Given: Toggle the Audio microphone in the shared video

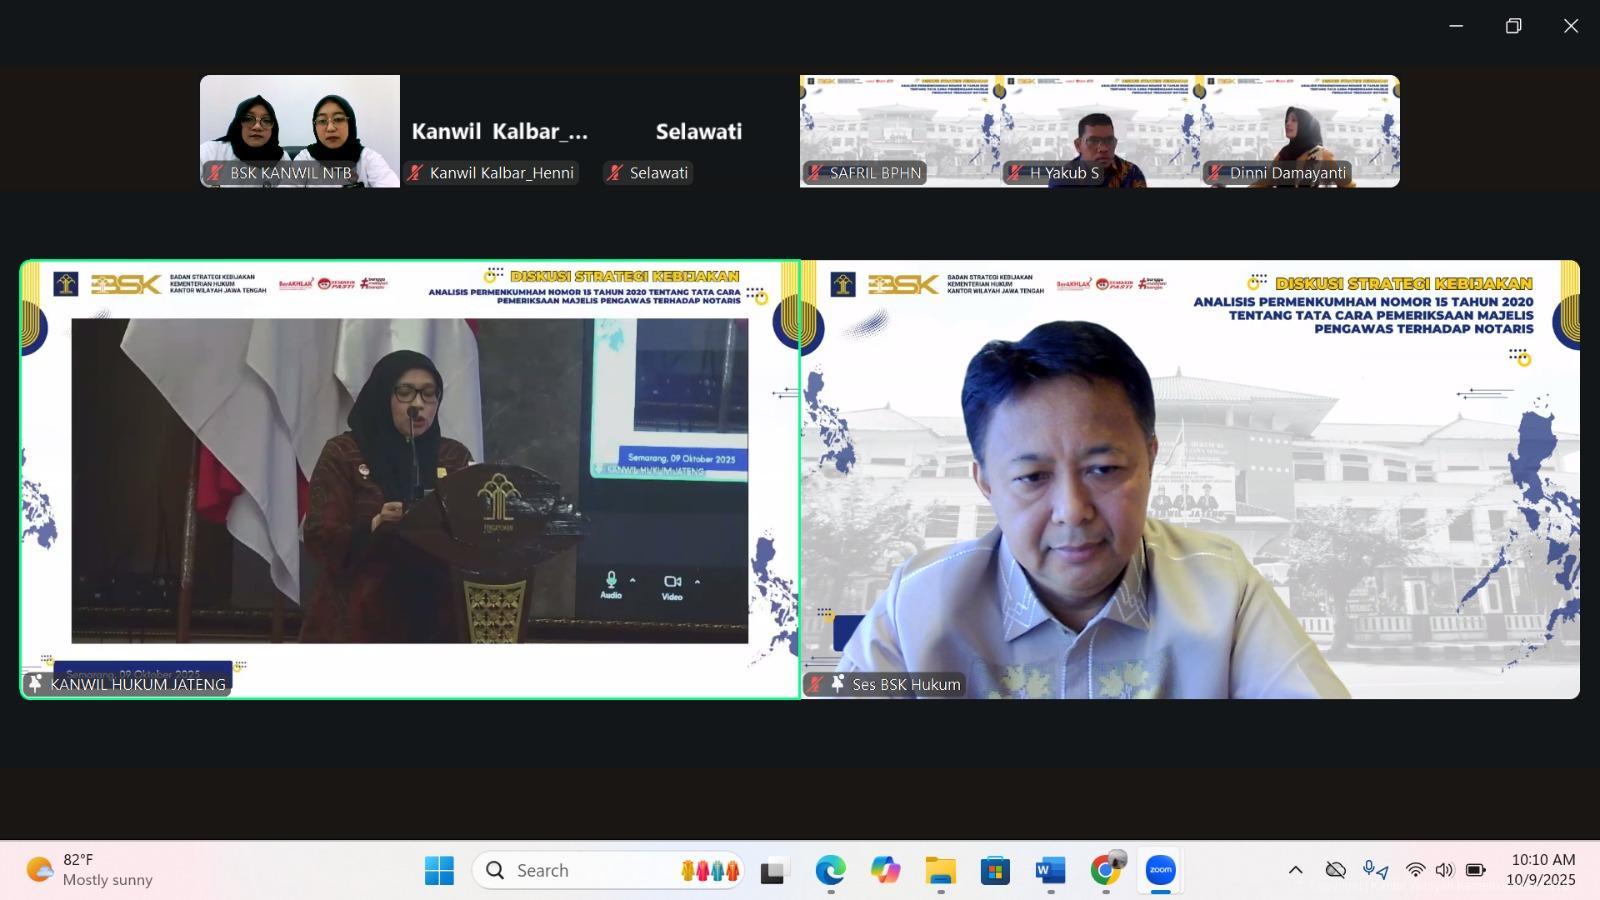Looking at the screenshot, I should [611, 582].
